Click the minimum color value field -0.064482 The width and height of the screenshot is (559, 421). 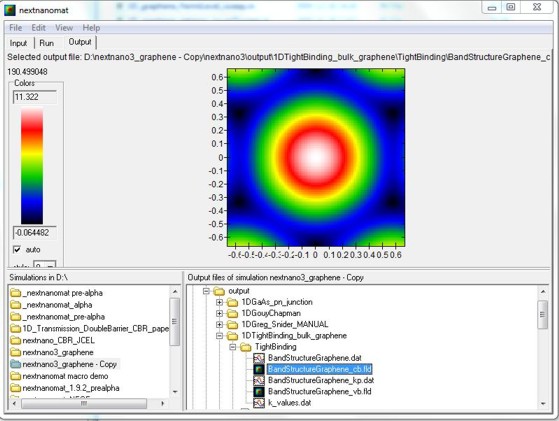pyautogui.click(x=35, y=232)
